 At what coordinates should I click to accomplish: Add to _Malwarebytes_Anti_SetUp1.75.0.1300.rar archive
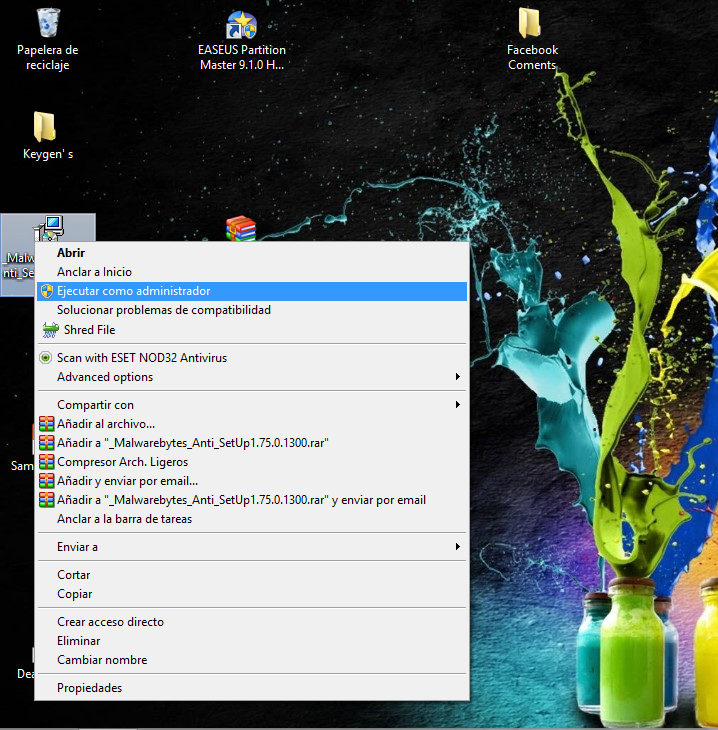pyautogui.click(x=252, y=443)
